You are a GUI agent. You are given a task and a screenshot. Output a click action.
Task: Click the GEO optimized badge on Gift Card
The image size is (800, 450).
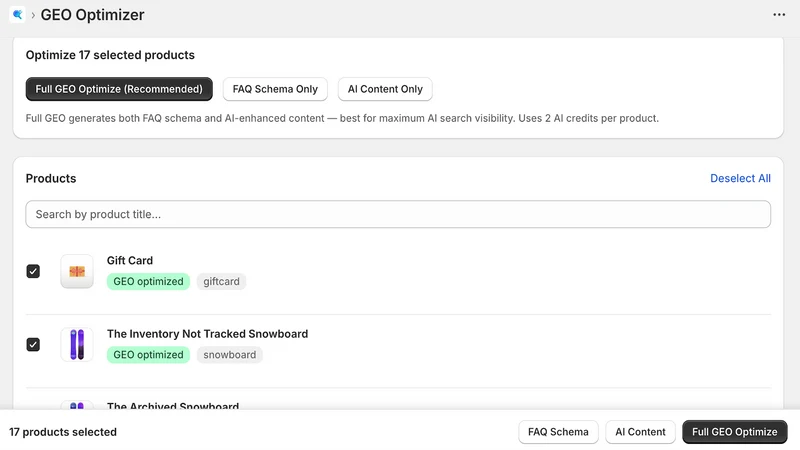point(148,281)
